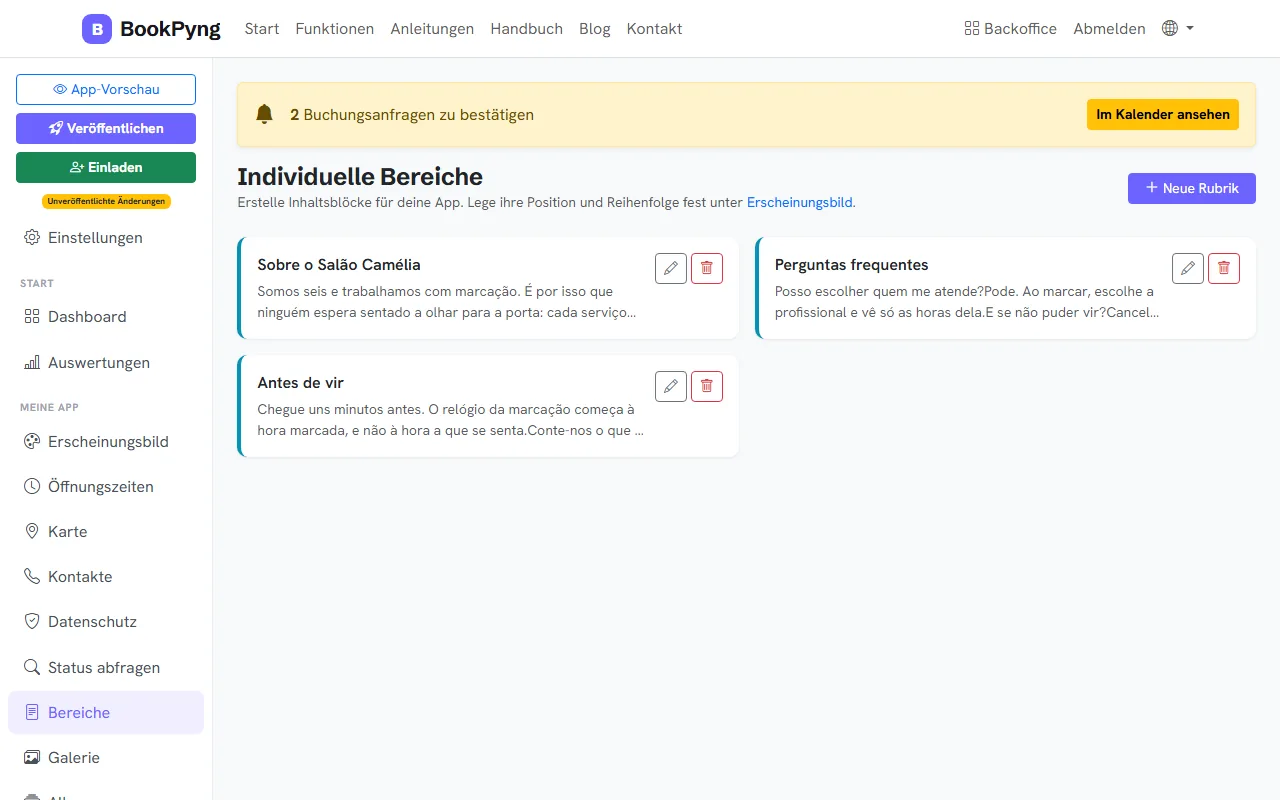Delete the Sobre o Salão Camélia section
Image resolution: width=1280 pixels, height=800 pixels.
click(707, 268)
